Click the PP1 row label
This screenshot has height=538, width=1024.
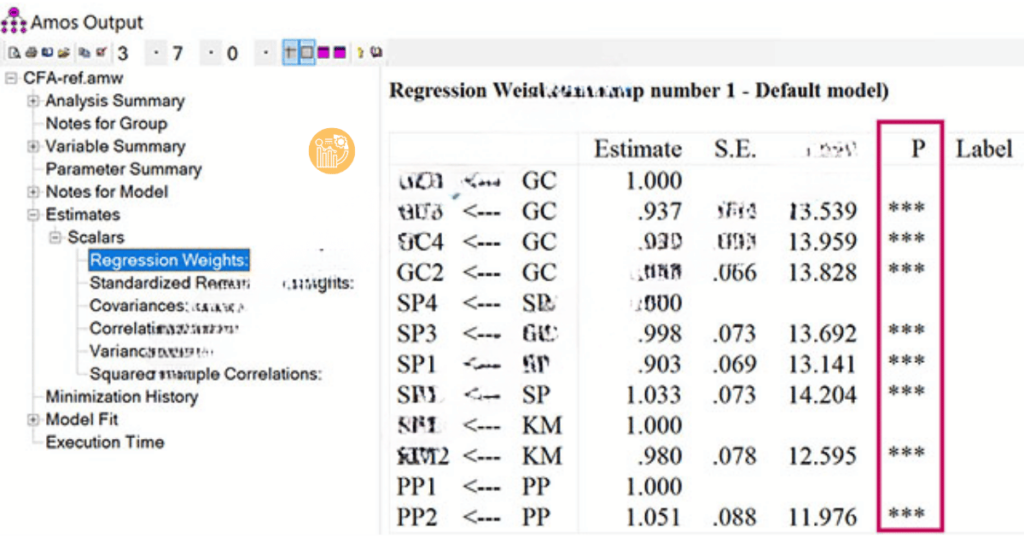(417, 487)
